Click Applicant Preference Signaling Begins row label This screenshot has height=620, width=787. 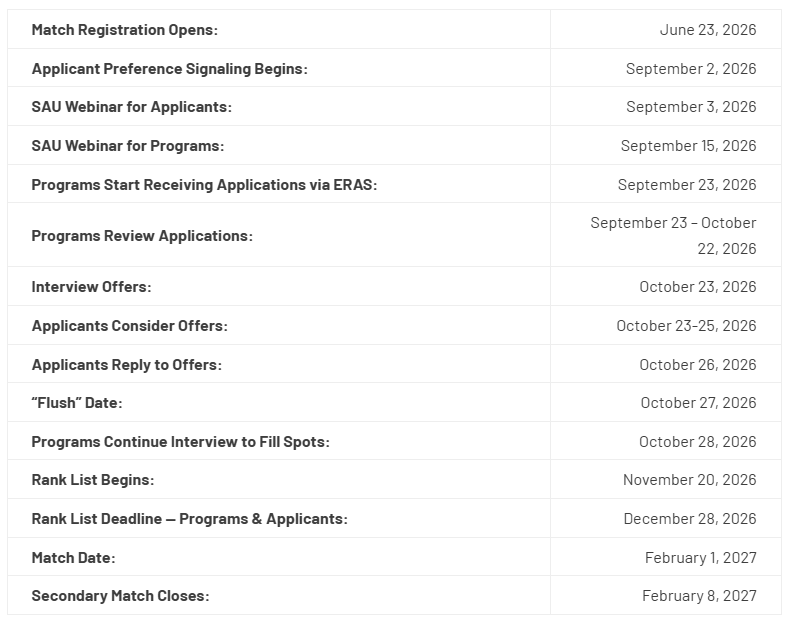click(x=170, y=69)
